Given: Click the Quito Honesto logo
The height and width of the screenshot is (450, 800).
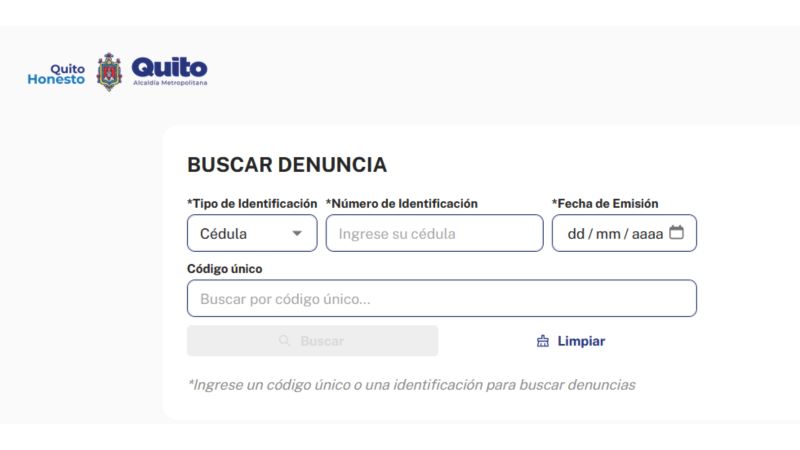Looking at the screenshot, I should tap(56, 74).
